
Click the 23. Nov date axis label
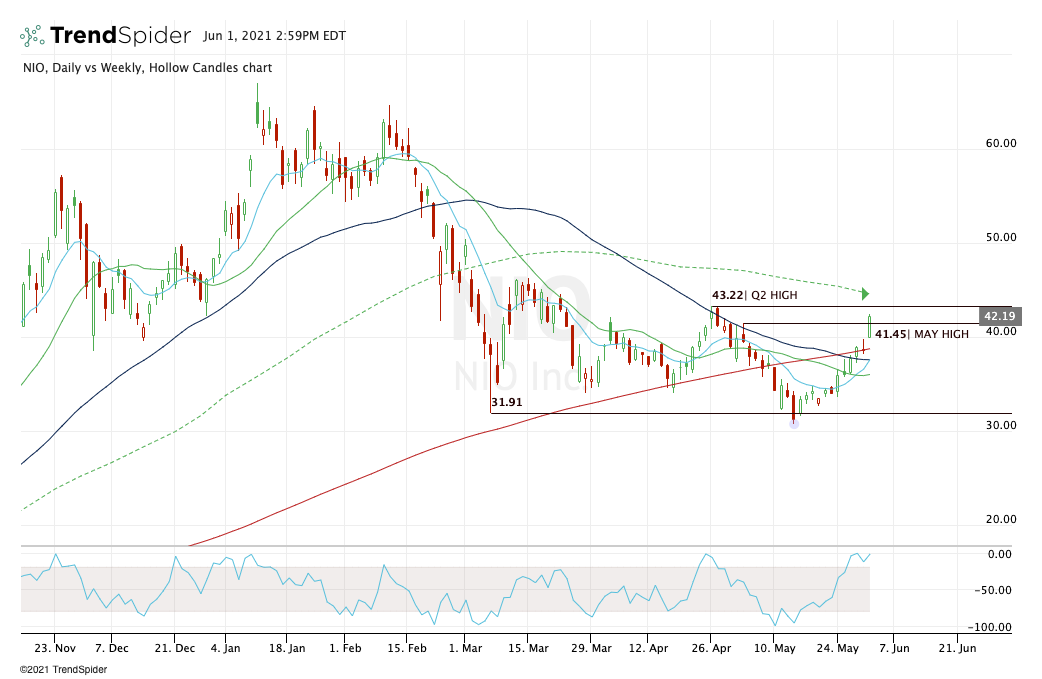pyautogui.click(x=55, y=648)
